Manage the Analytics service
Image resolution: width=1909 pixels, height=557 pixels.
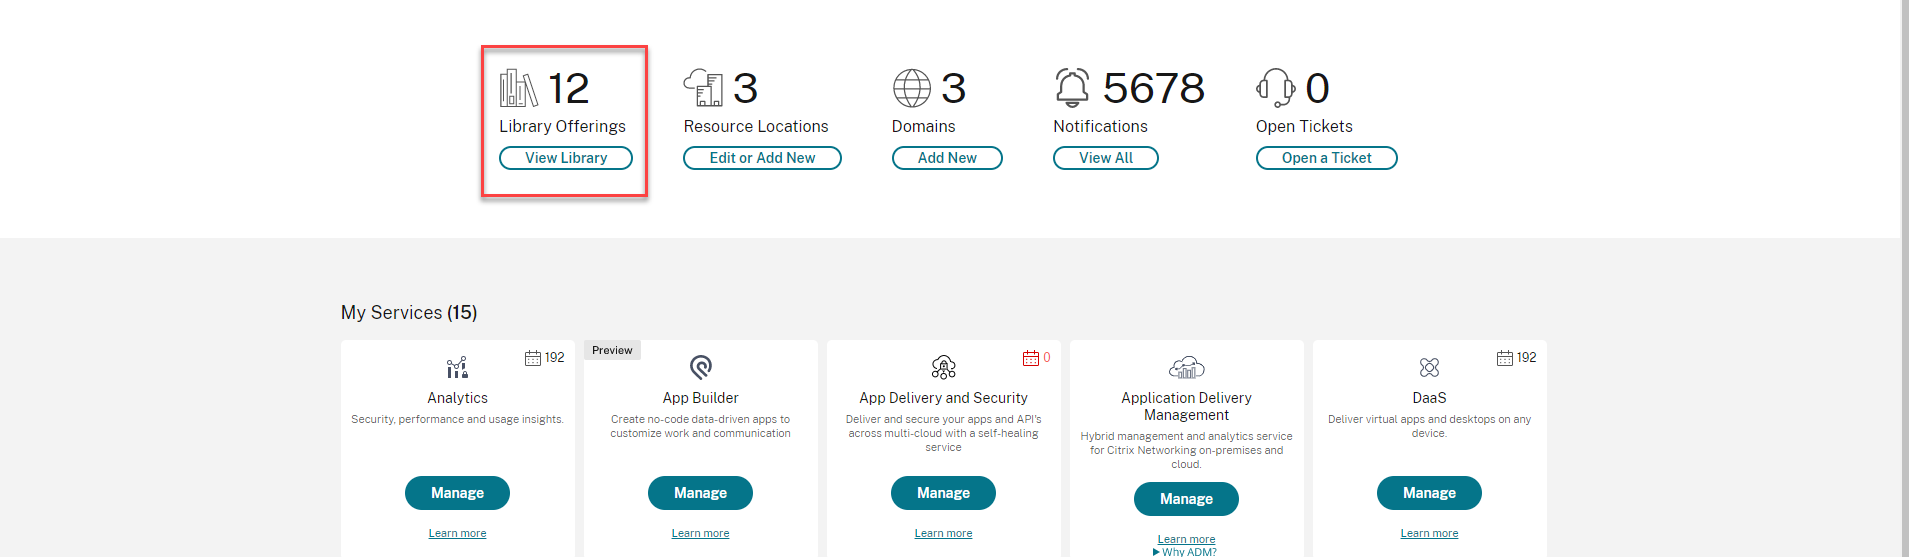click(x=457, y=493)
